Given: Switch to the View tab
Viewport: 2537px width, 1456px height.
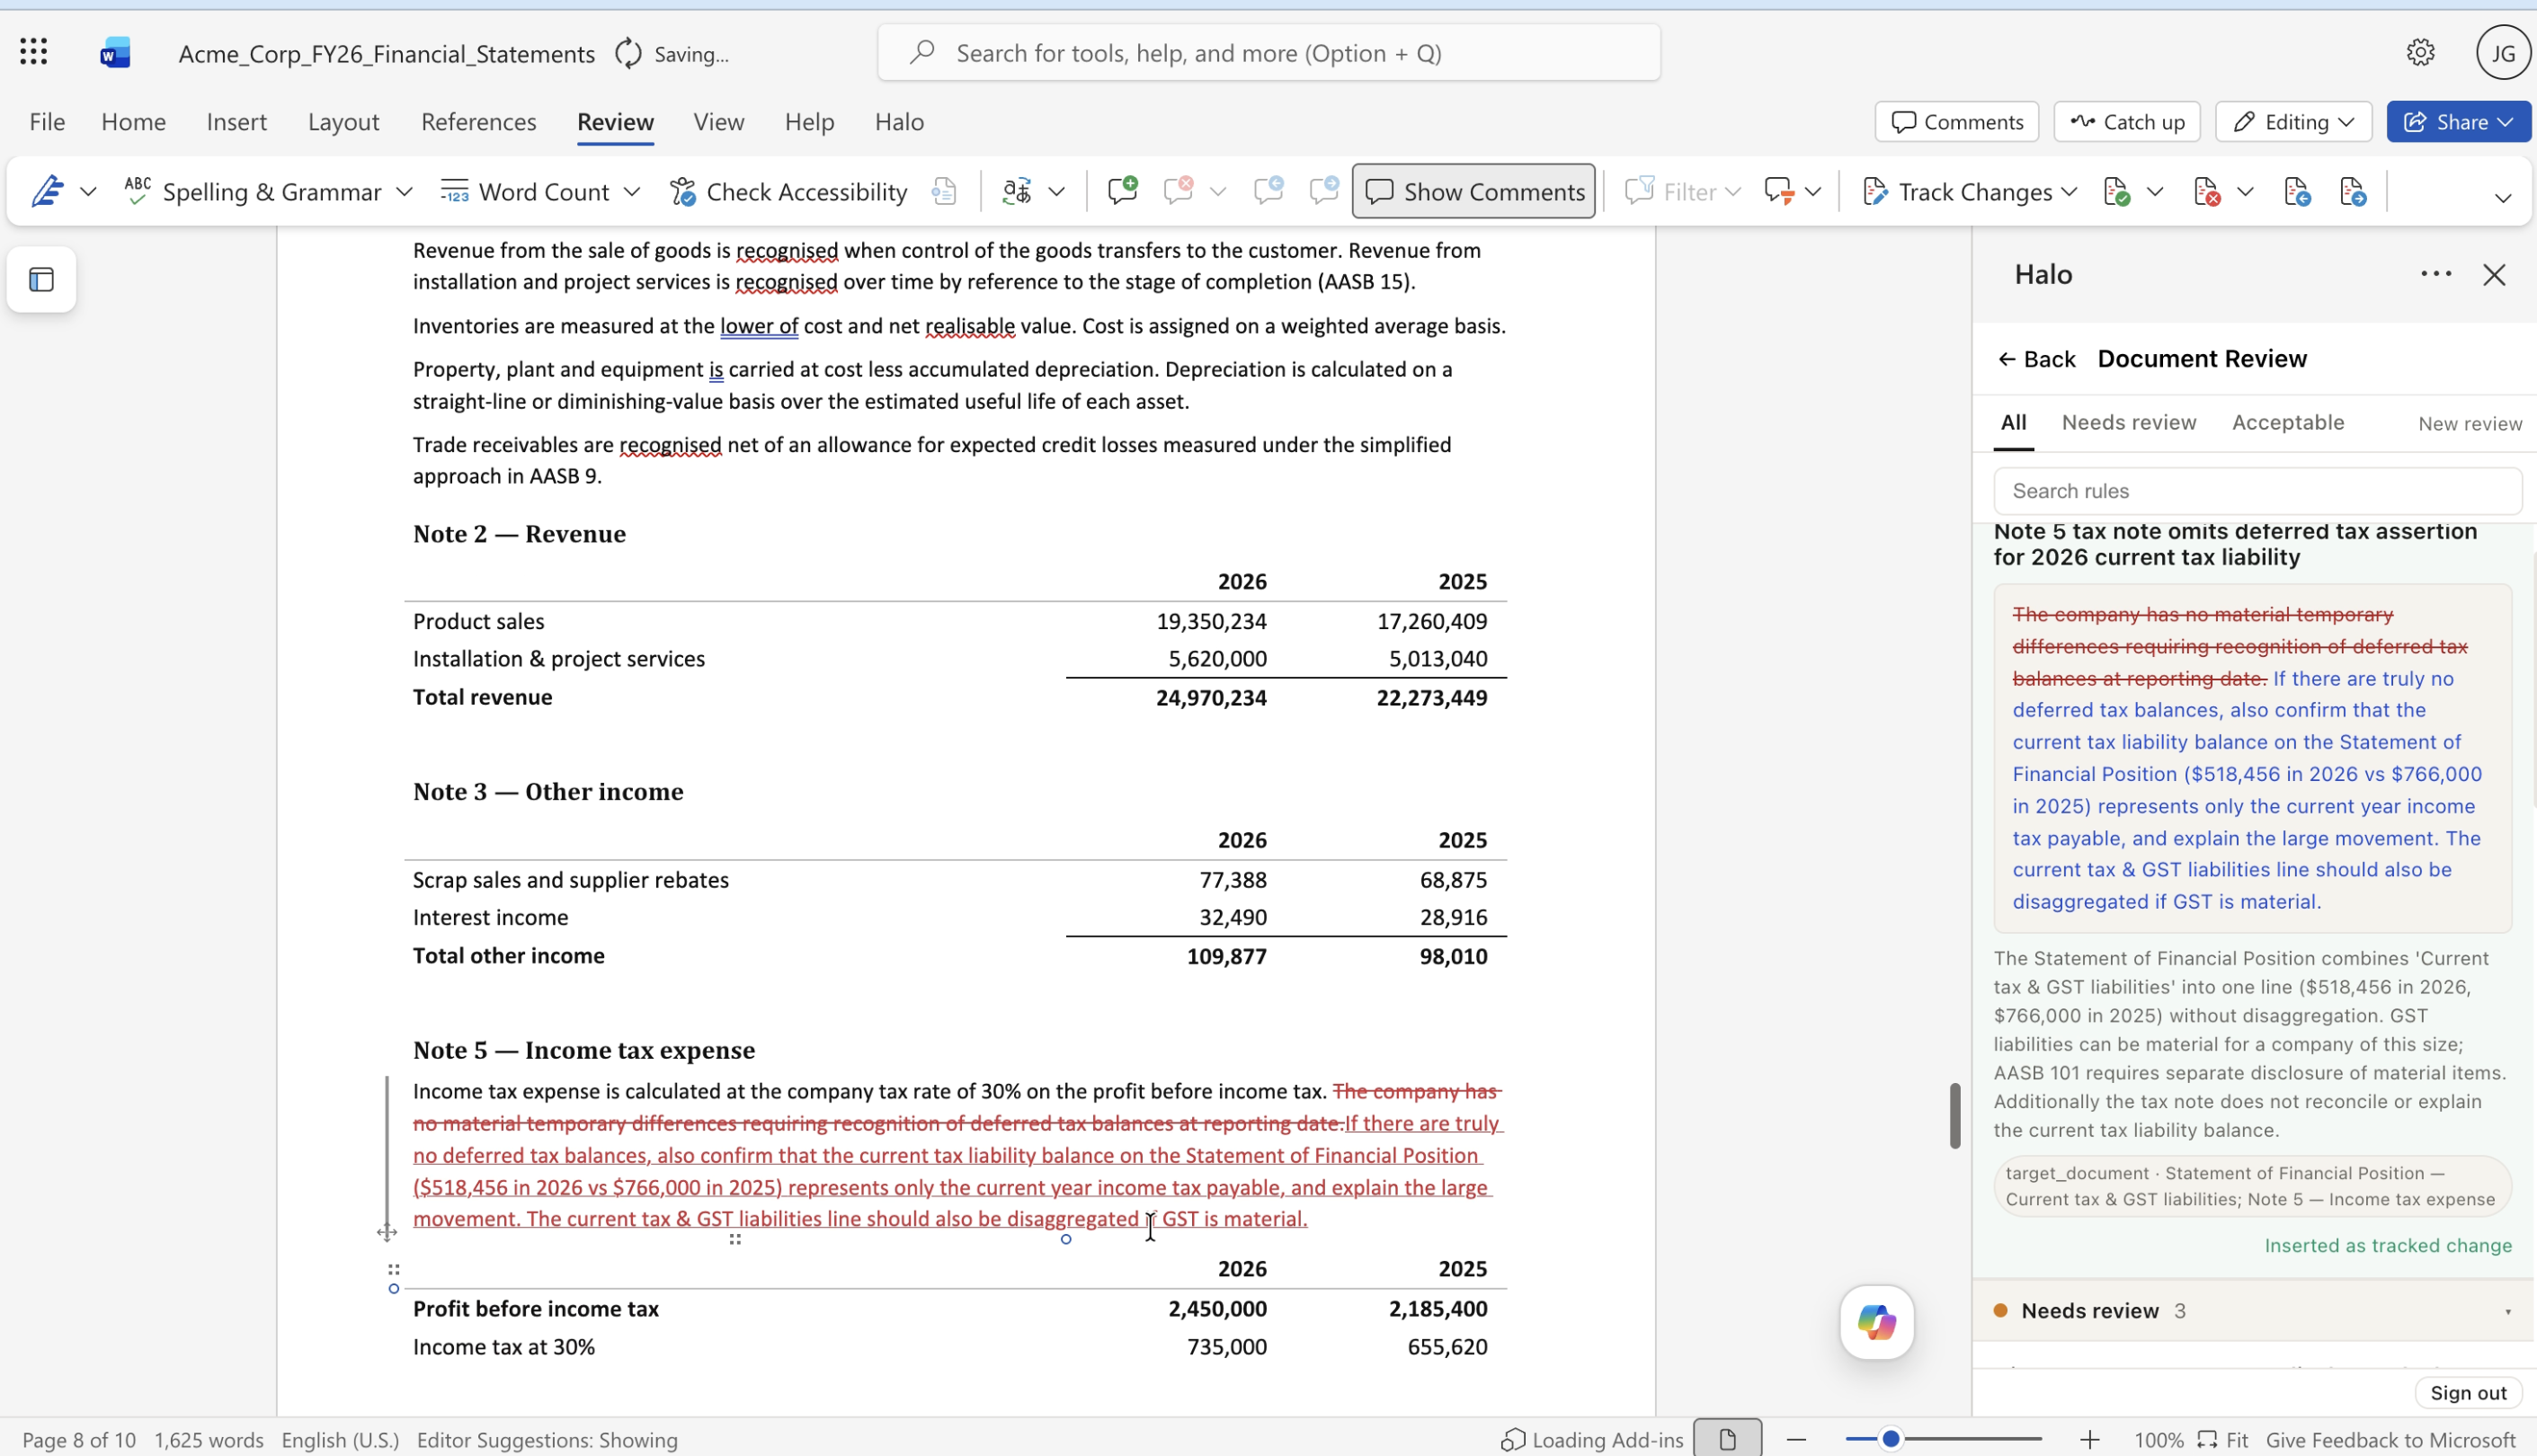Looking at the screenshot, I should 719,121.
